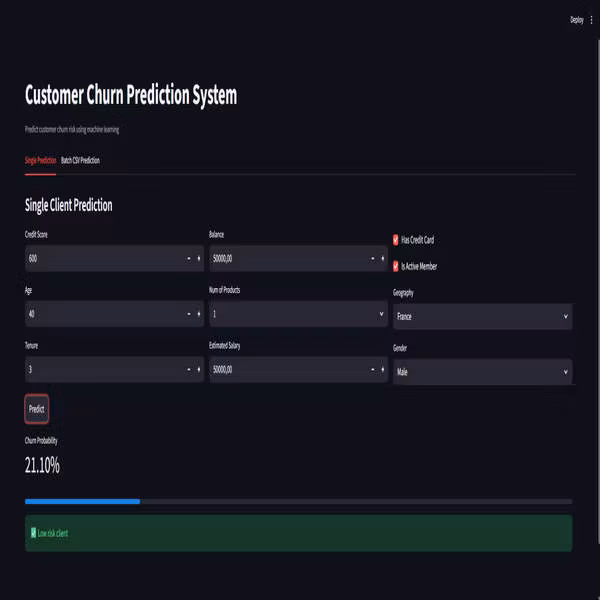Open the Geography dropdown showing France
Viewport: 600px width, 600px height.
[483, 316]
